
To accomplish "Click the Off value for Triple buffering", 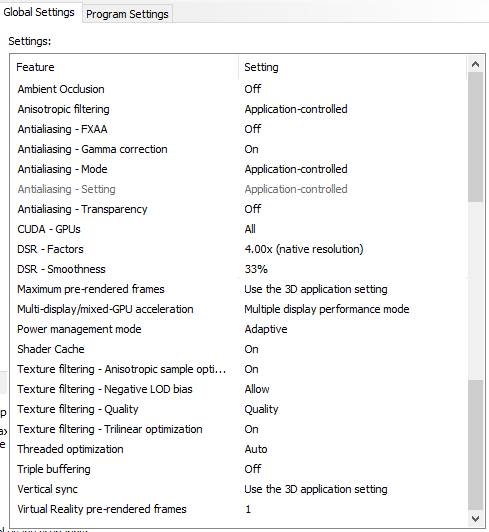I will click(x=253, y=470).
